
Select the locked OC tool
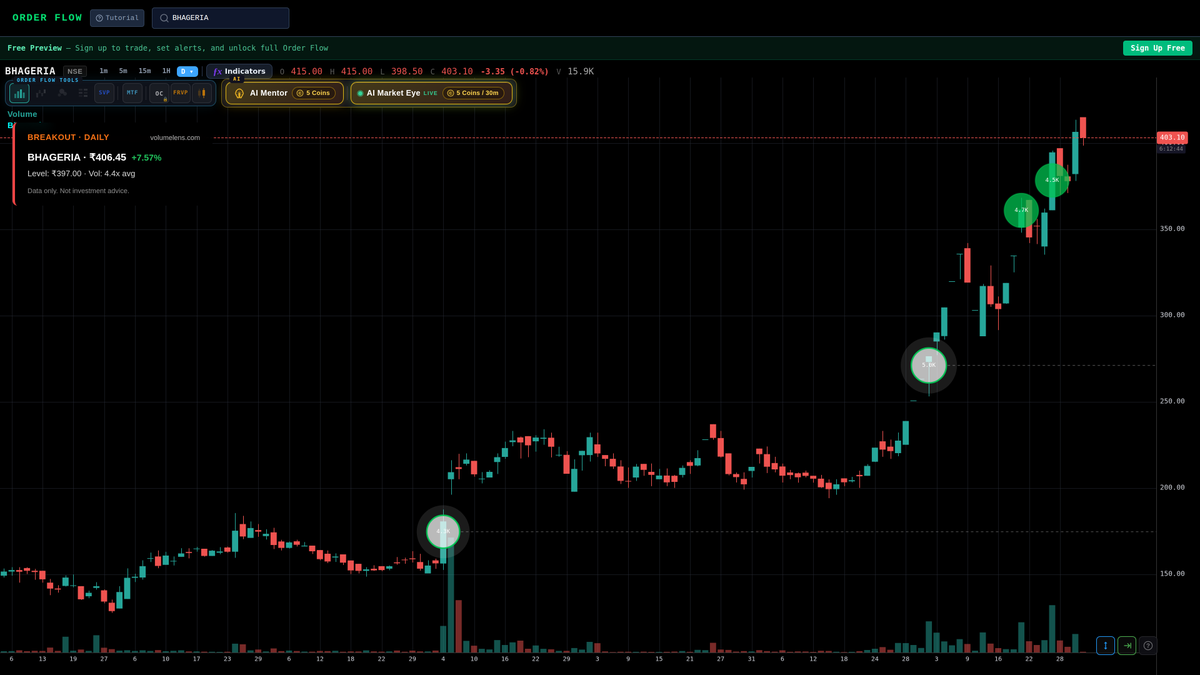159,93
